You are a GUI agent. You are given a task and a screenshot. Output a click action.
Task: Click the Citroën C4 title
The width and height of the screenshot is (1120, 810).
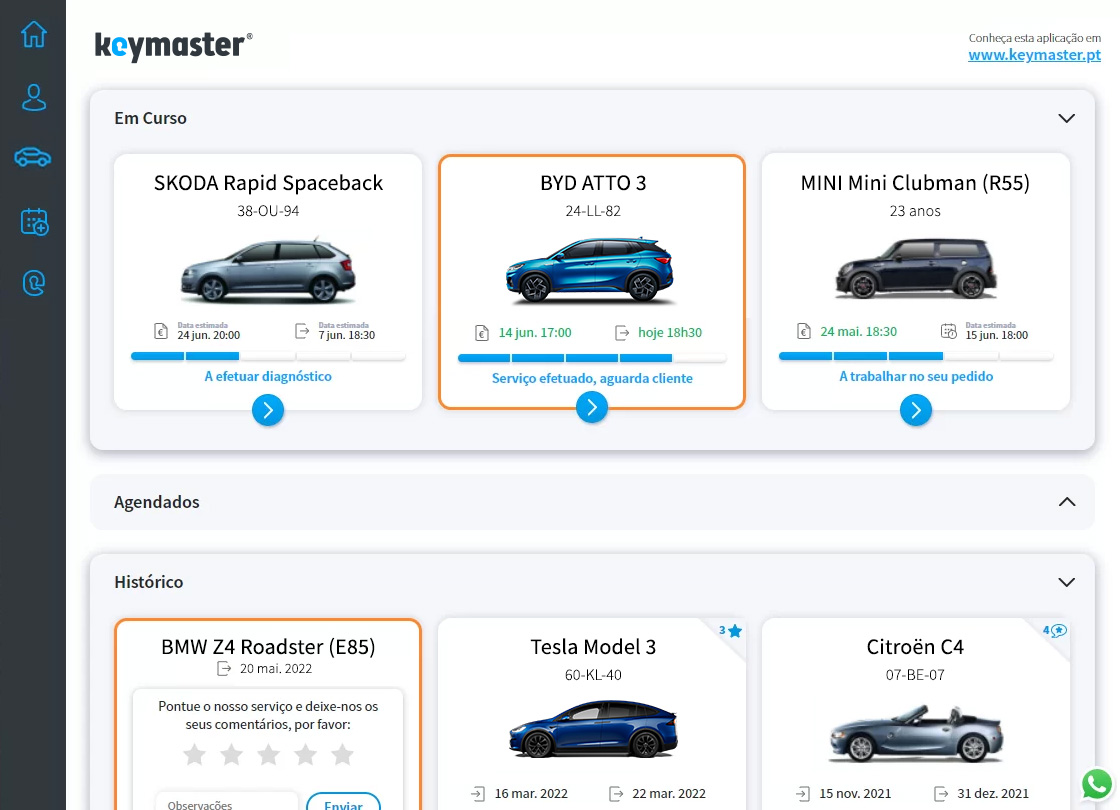(915, 646)
